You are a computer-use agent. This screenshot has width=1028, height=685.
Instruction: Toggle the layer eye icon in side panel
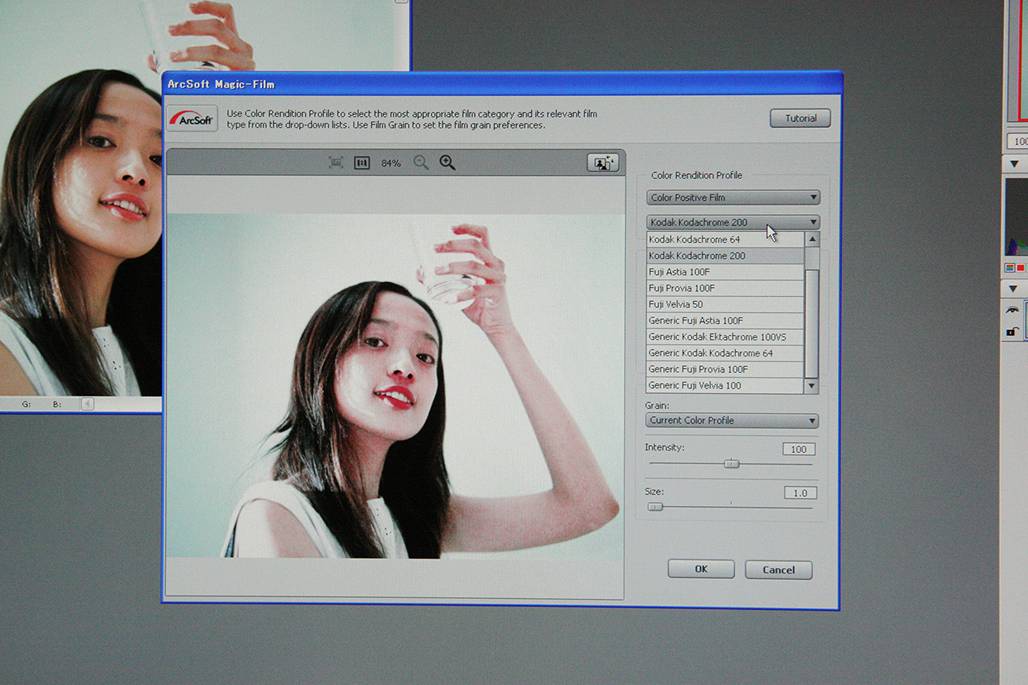[1012, 310]
